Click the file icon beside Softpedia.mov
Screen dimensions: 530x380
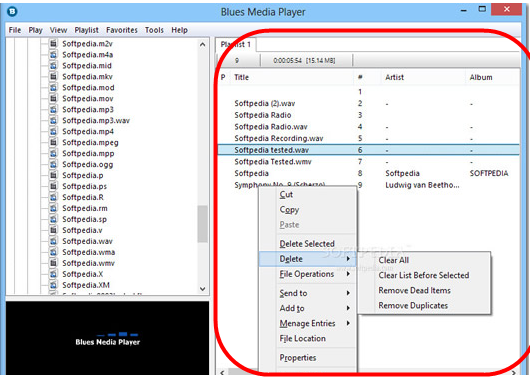tap(53, 98)
